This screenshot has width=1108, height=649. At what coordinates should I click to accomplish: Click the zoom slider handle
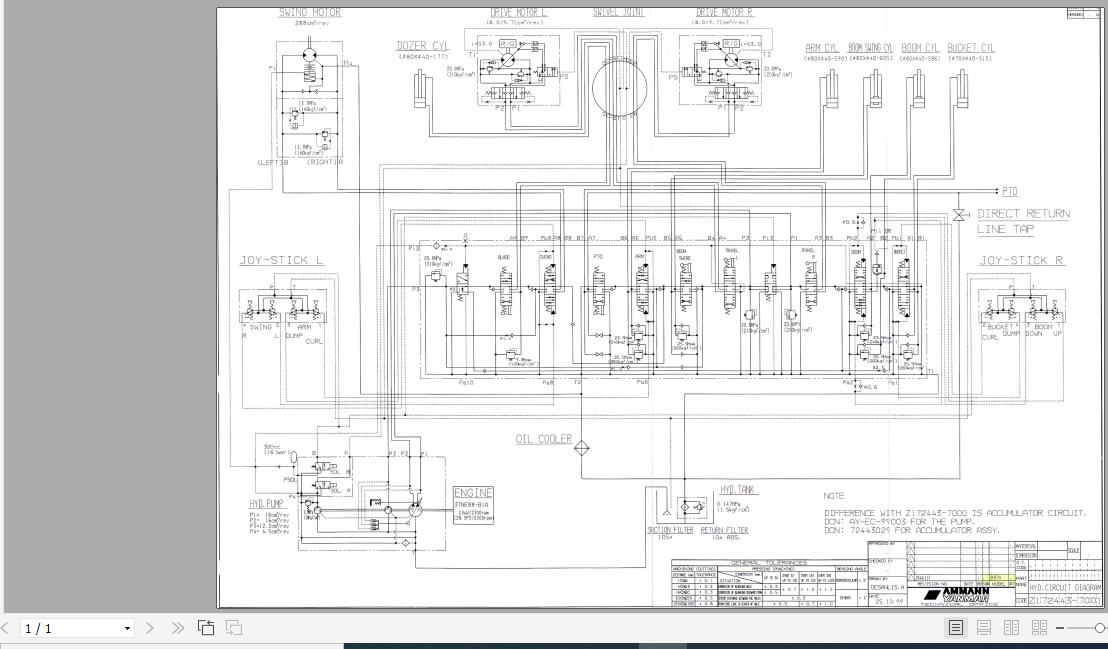(x=1100, y=628)
